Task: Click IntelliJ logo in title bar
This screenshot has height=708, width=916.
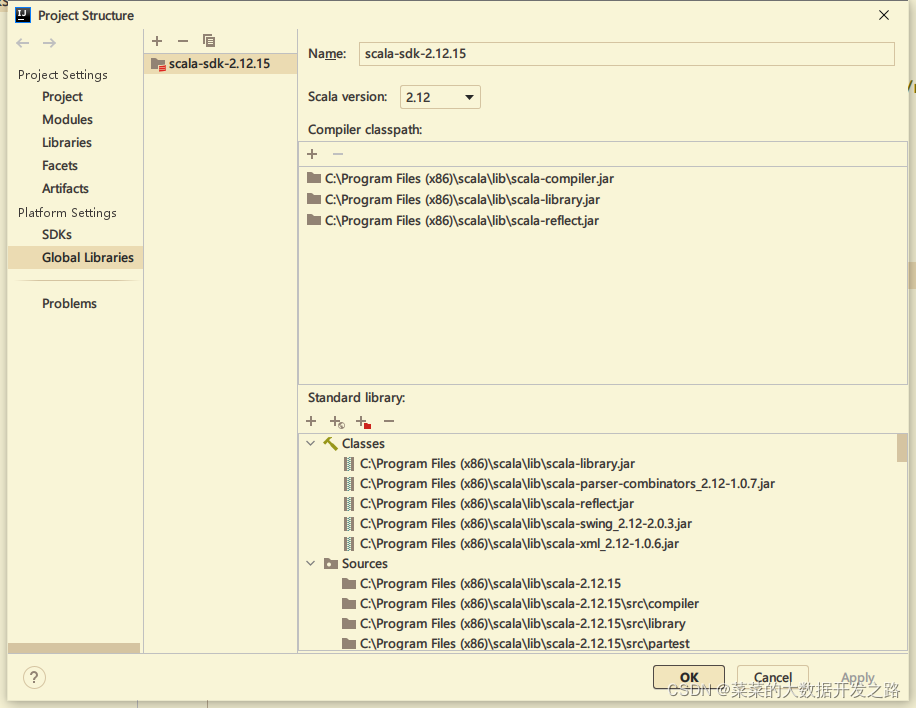Action: pyautogui.click(x=23, y=15)
